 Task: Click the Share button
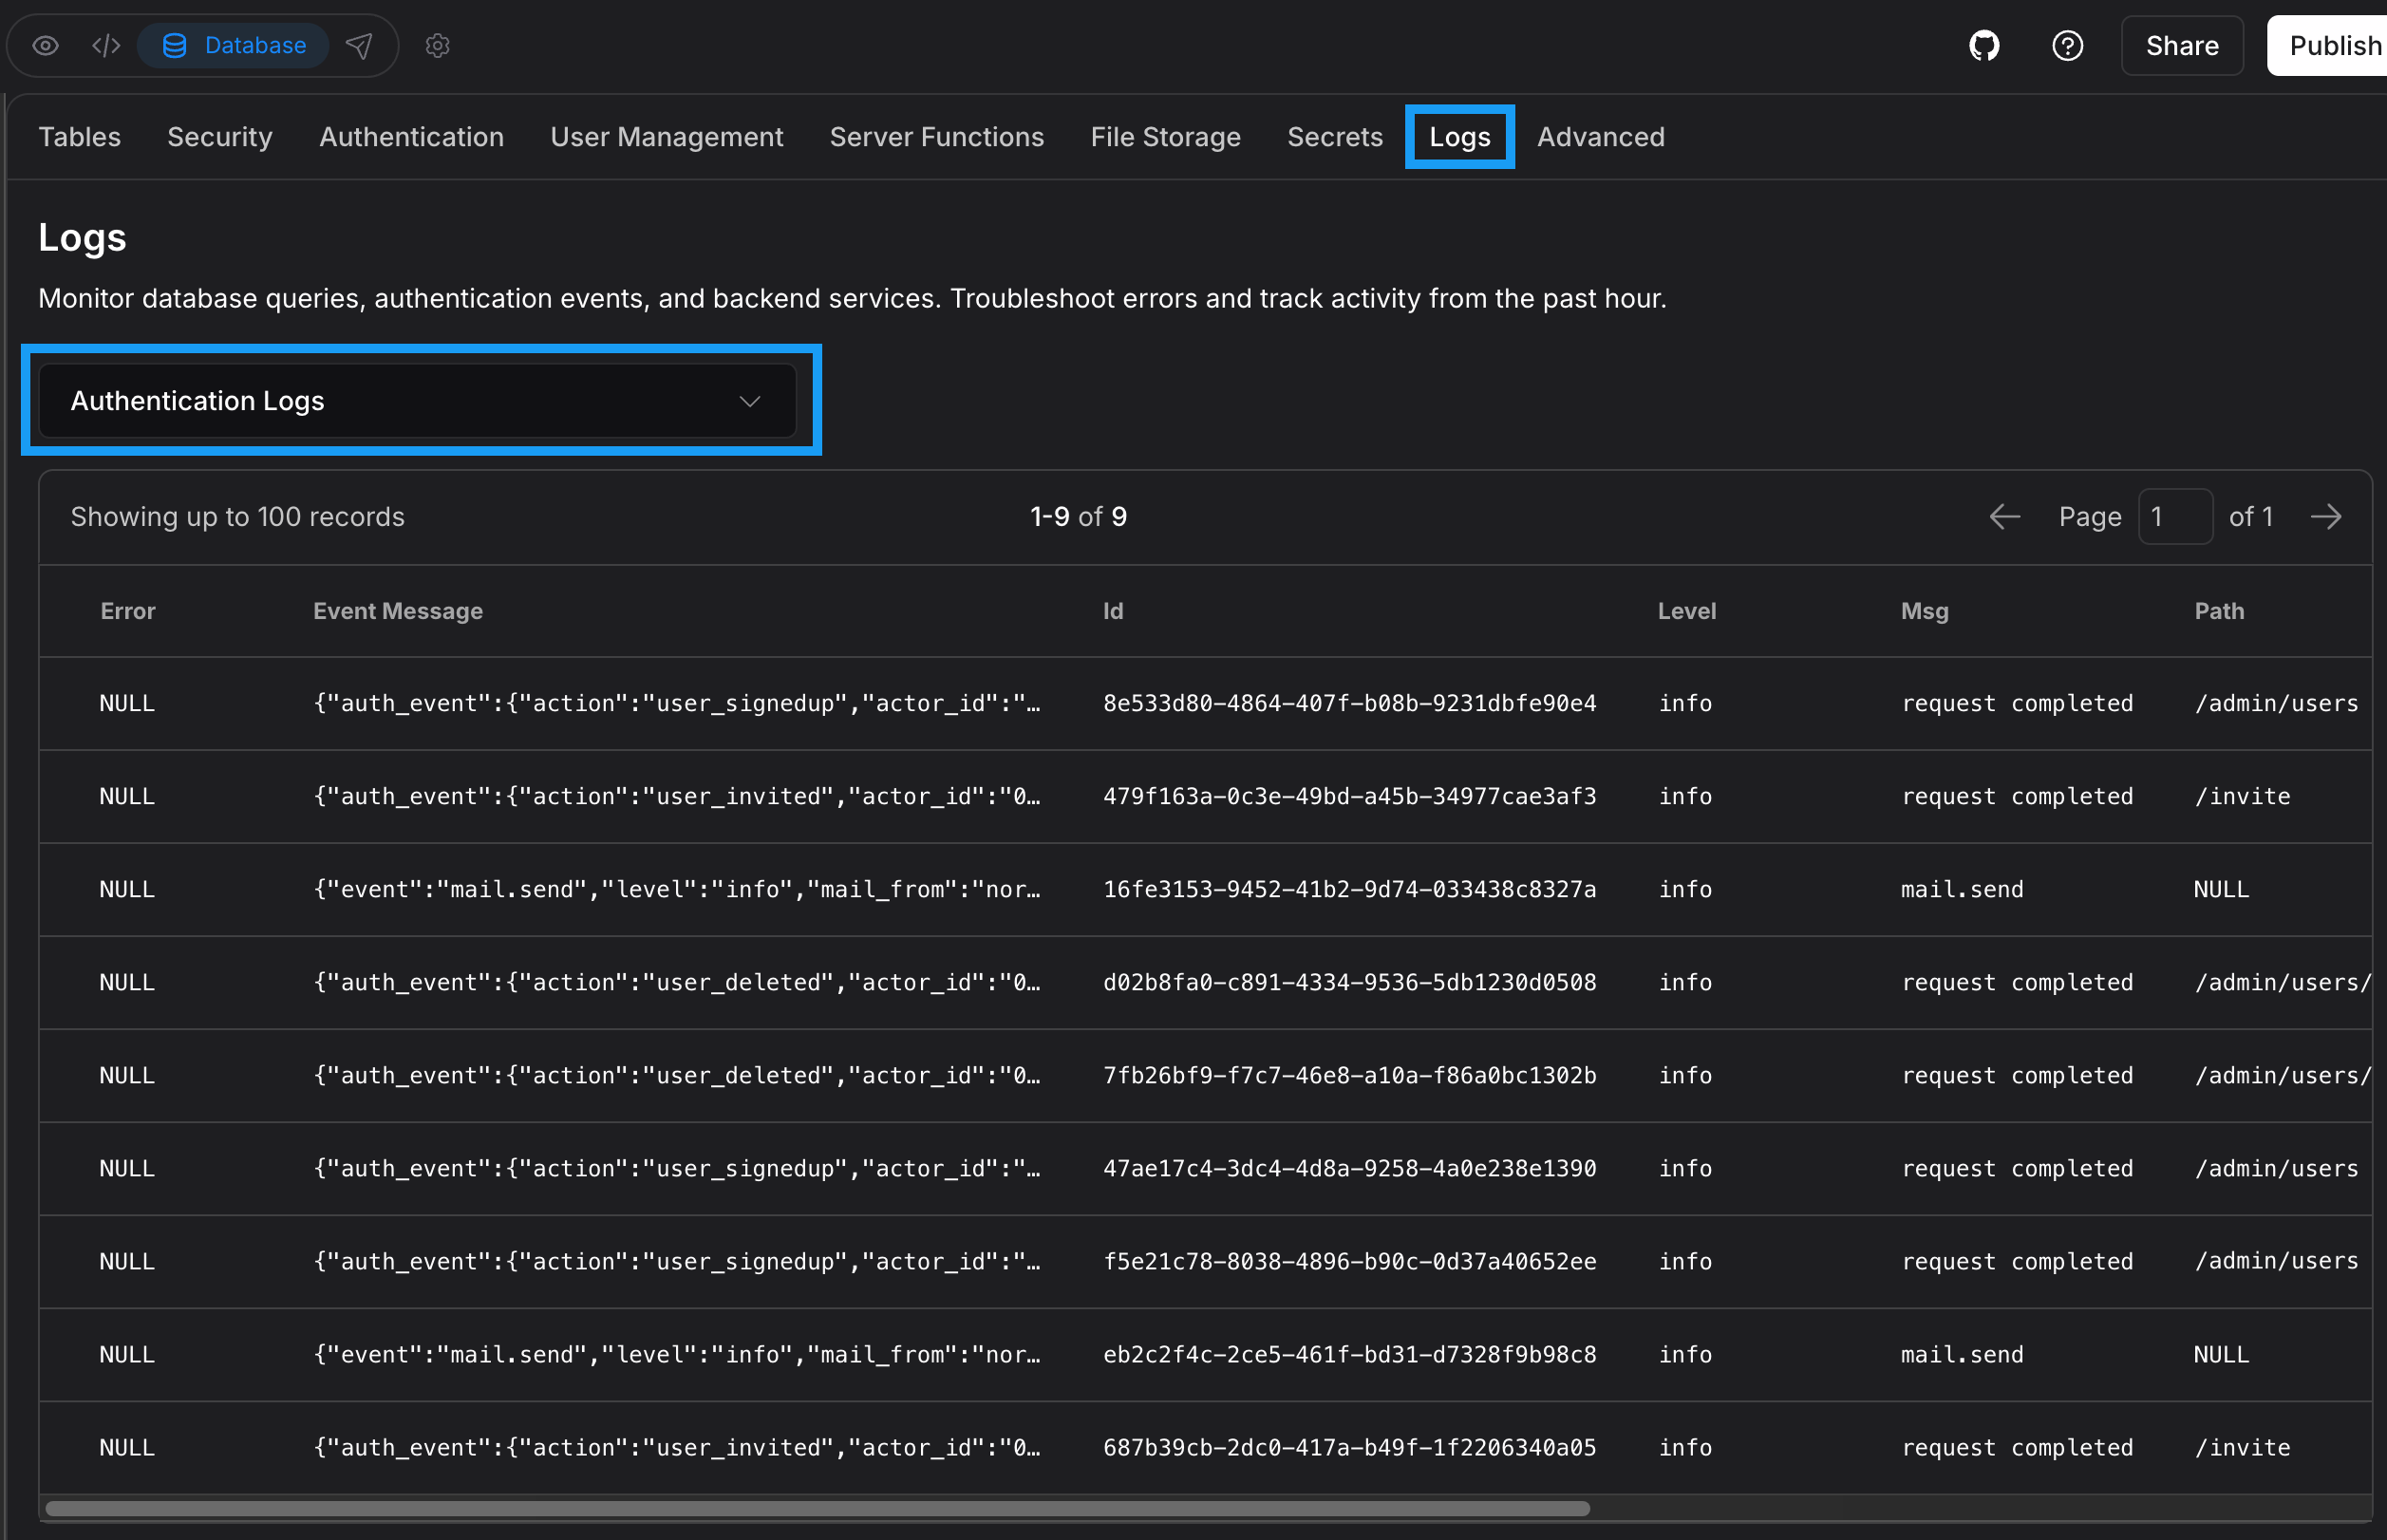[2182, 46]
